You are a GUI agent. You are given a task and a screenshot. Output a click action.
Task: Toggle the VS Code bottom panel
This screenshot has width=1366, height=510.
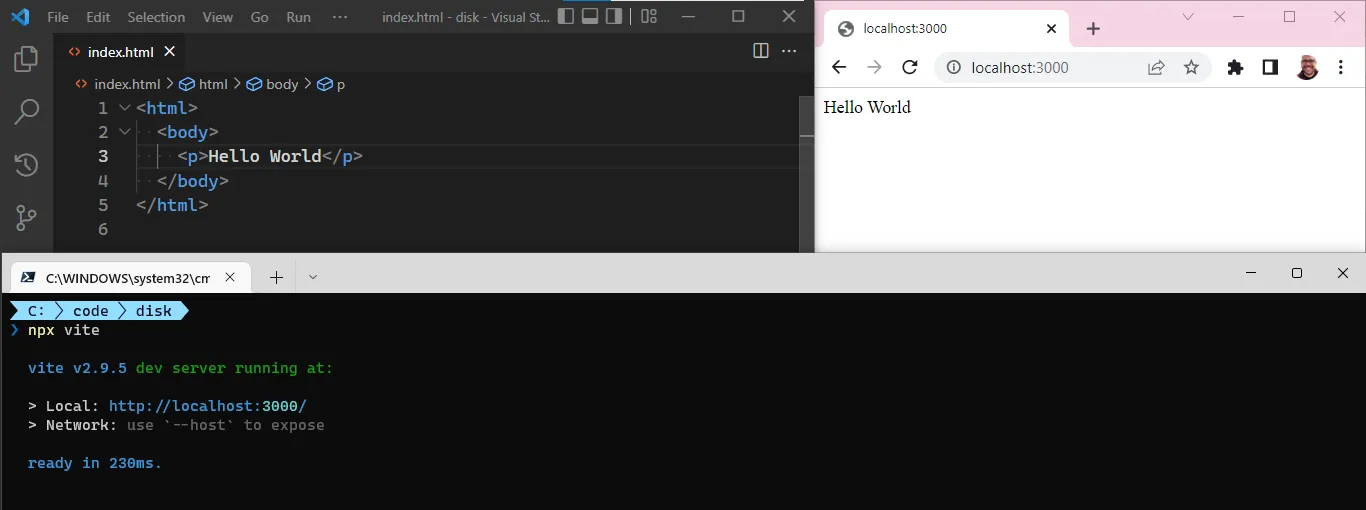pyautogui.click(x=590, y=17)
